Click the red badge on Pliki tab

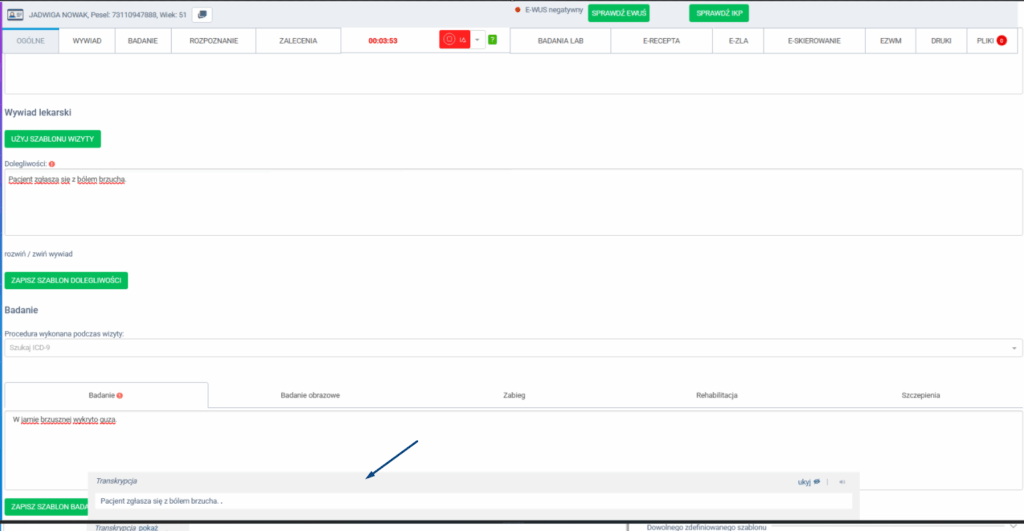click(x=1001, y=41)
